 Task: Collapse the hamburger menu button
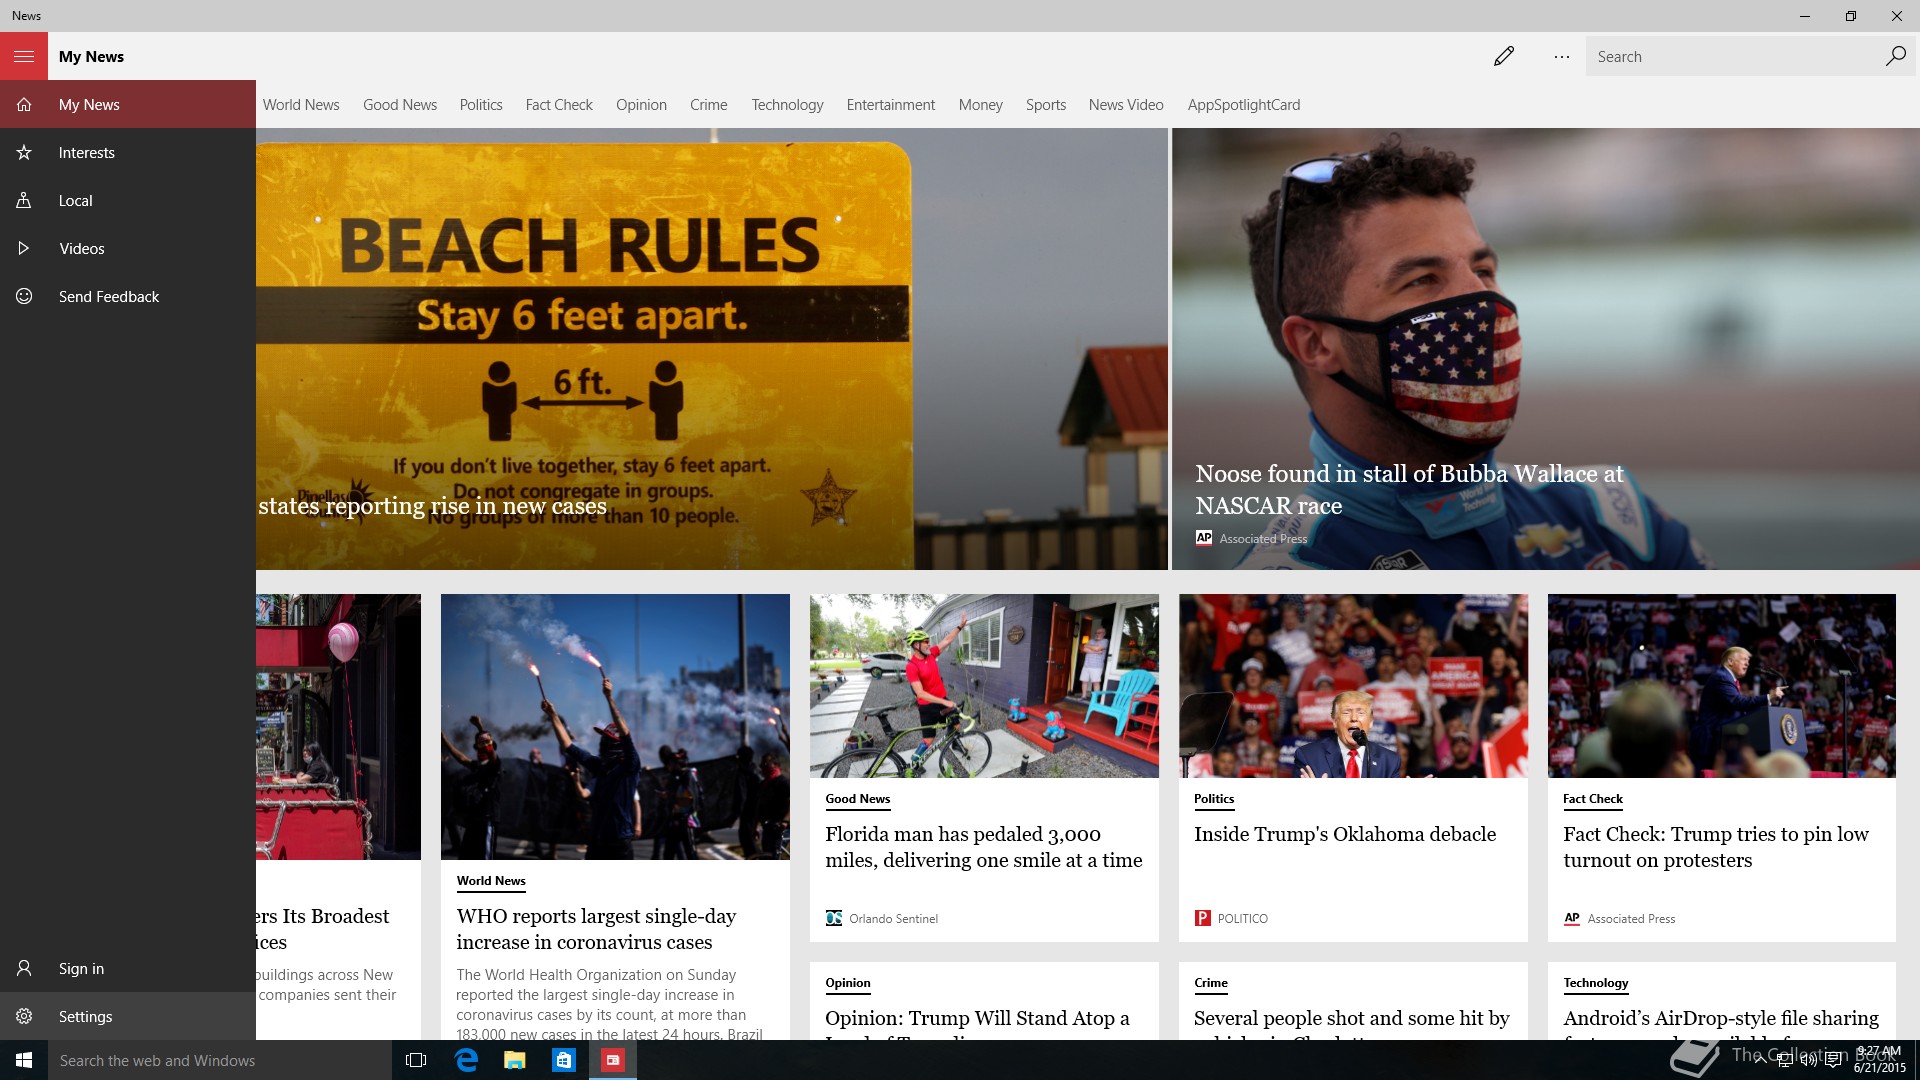(24, 56)
